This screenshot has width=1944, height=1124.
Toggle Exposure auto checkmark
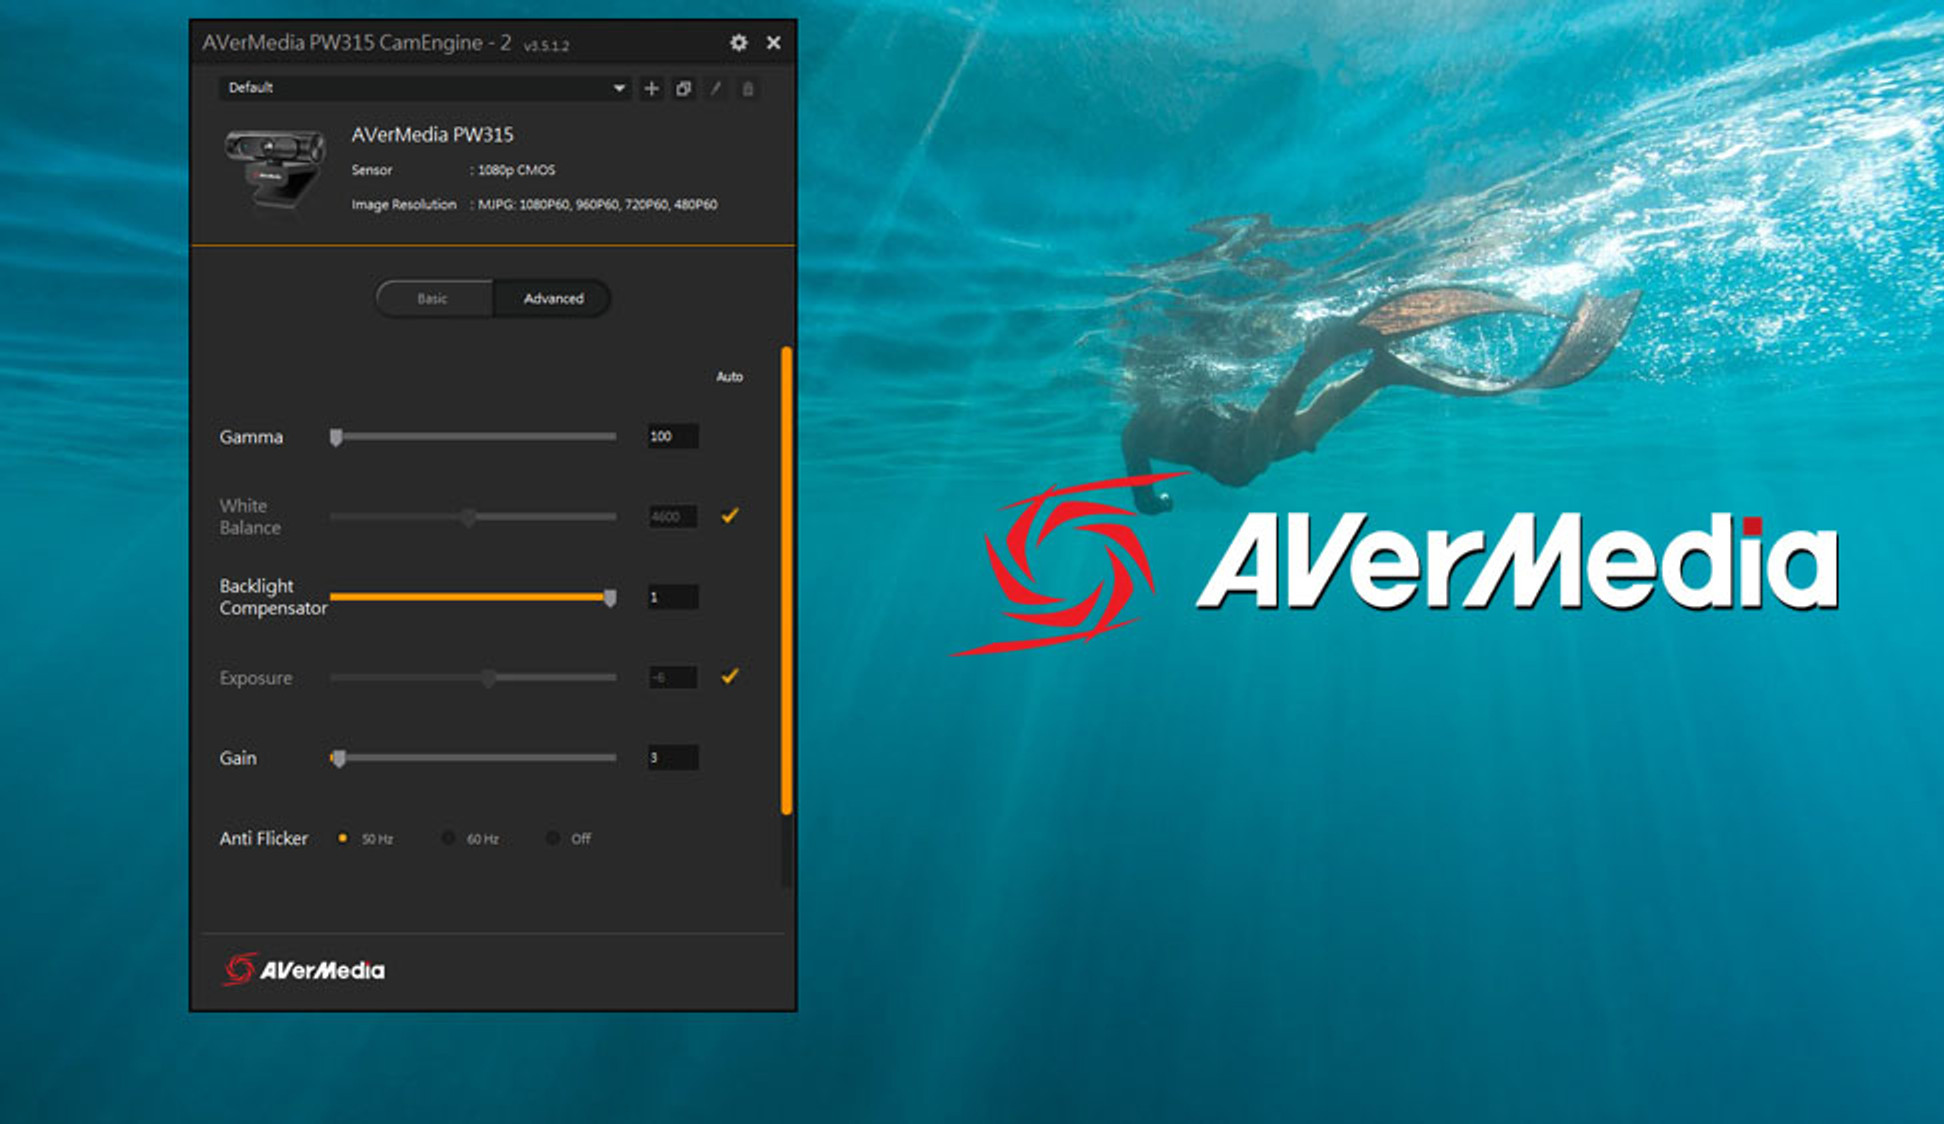(730, 677)
